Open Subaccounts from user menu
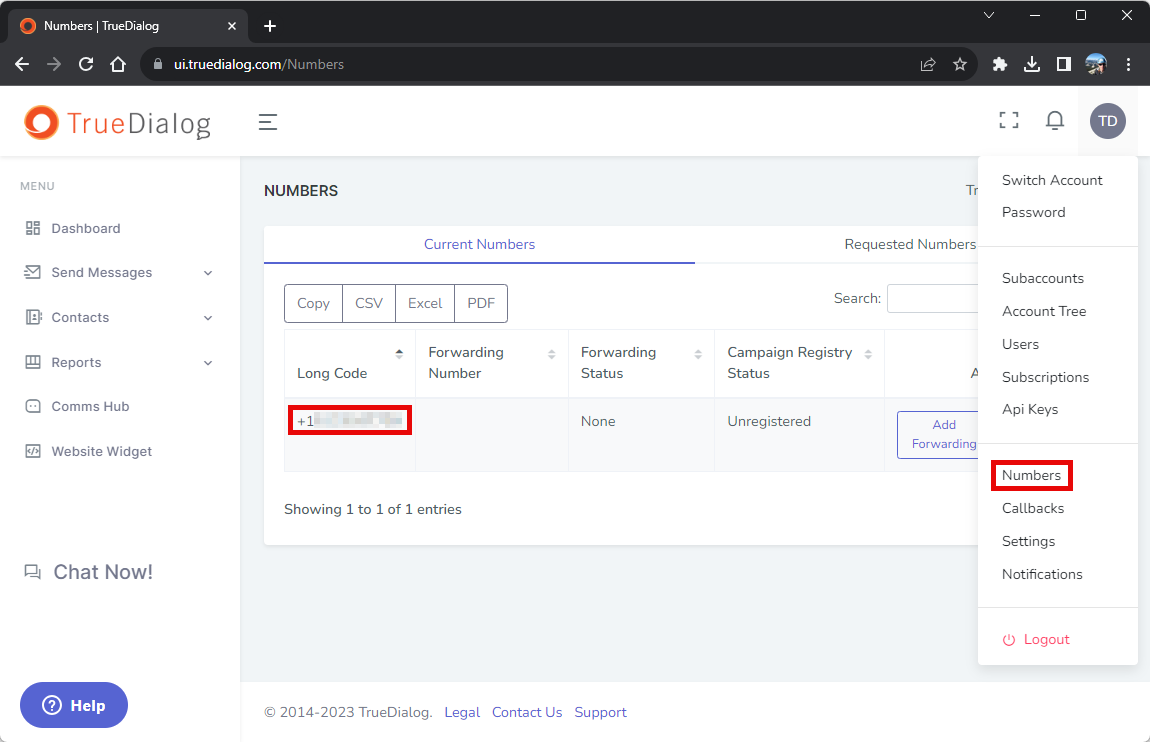1150x742 pixels. [x=1042, y=279]
